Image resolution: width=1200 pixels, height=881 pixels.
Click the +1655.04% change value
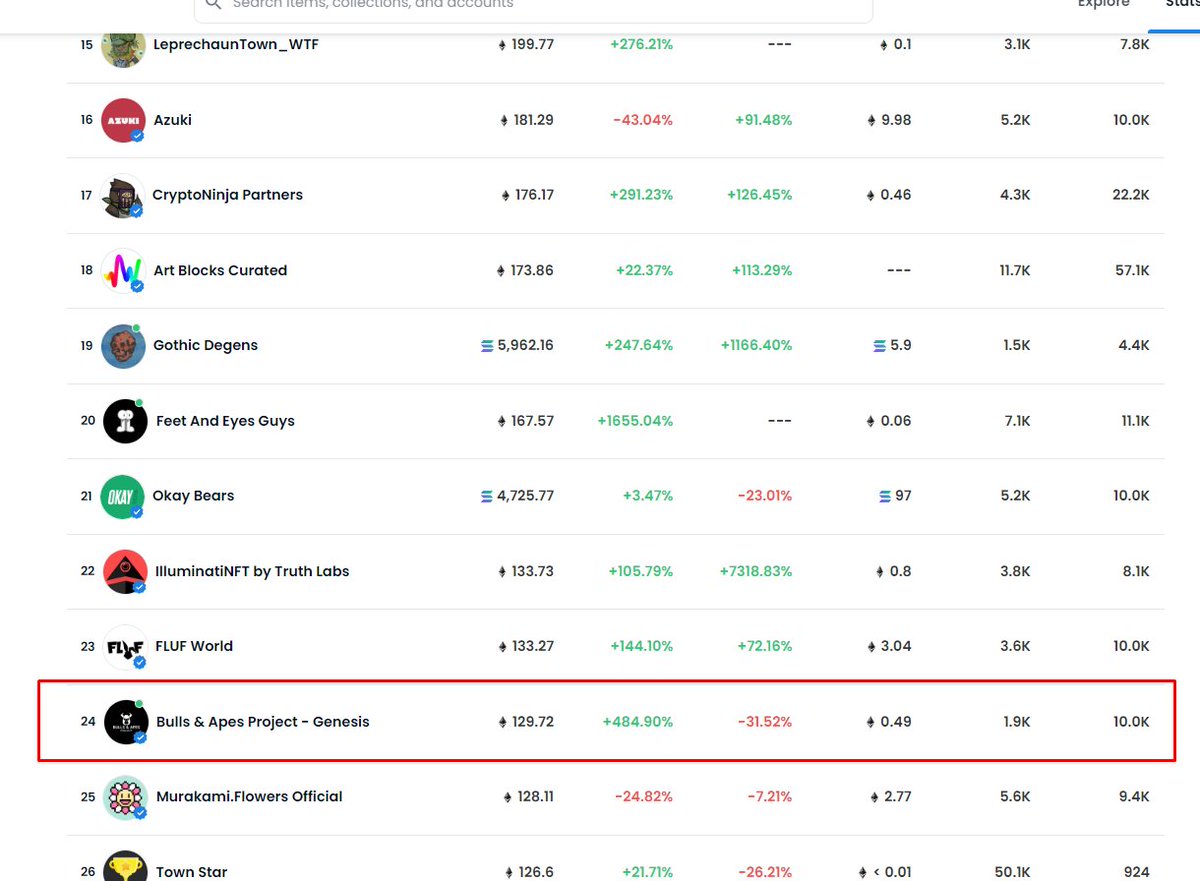[635, 421]
